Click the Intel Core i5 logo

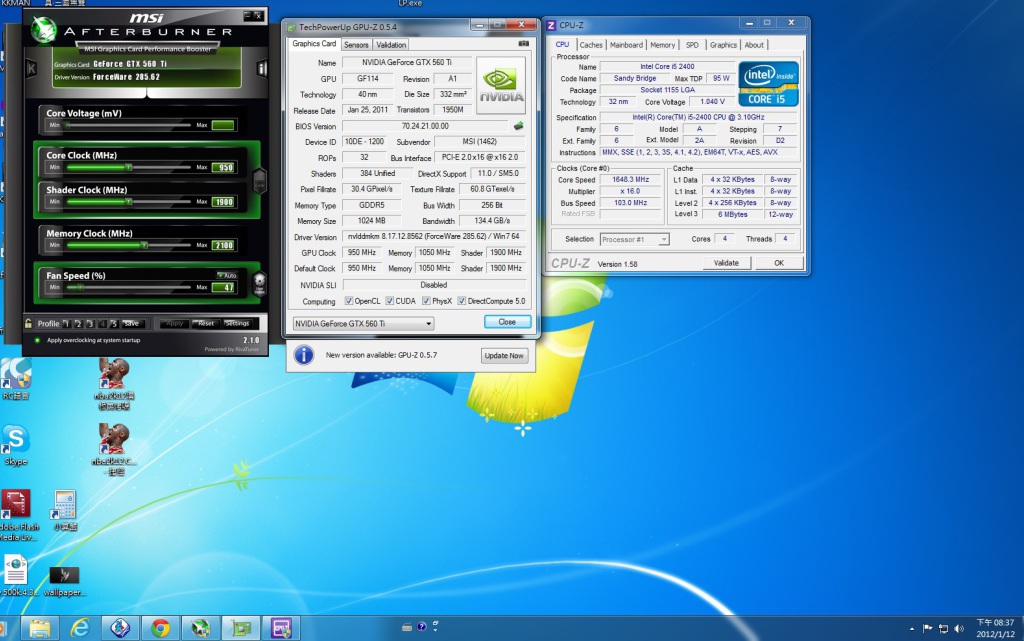(768, 83)
